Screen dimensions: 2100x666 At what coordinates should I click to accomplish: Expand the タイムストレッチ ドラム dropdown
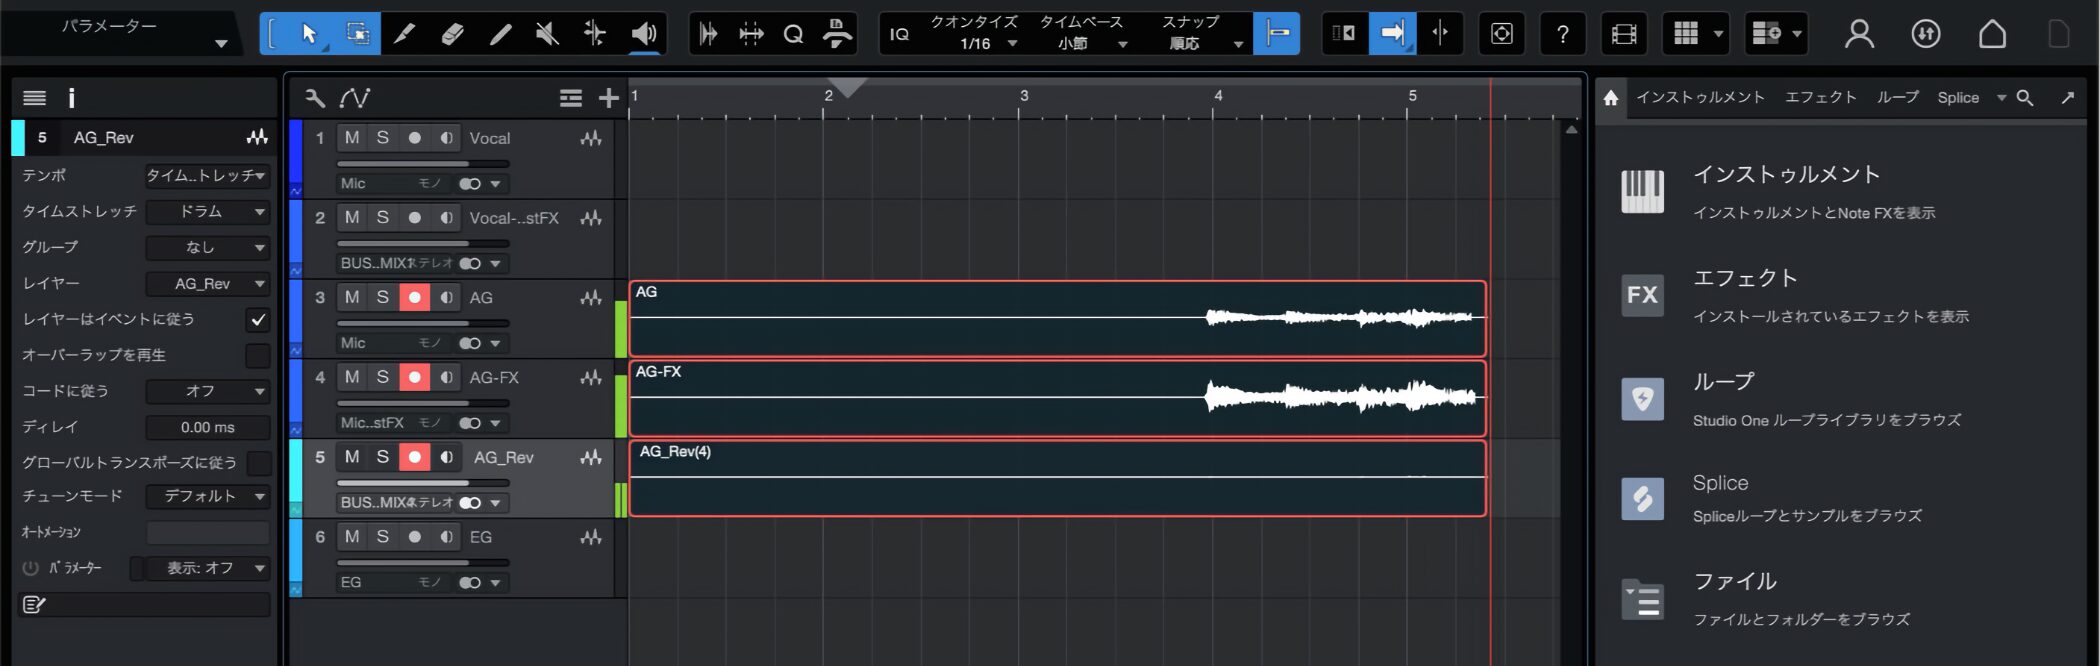(208, 211)
